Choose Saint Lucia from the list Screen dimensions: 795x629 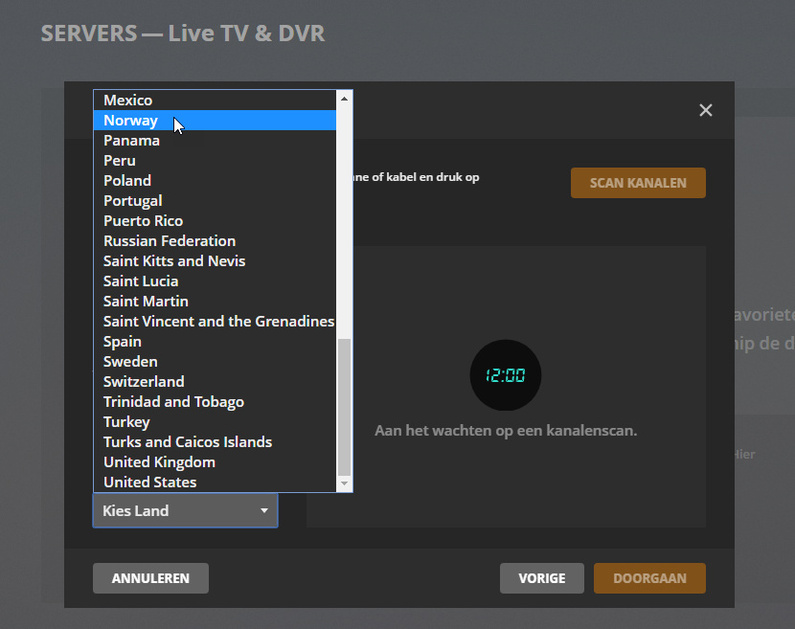click(215, 281)
